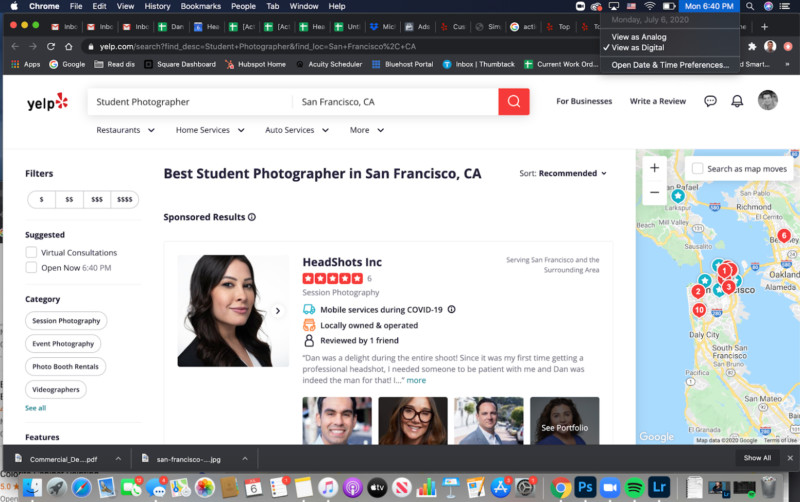
Task: Open Photoshop from the Dock
Action: (x=585, y=487)
